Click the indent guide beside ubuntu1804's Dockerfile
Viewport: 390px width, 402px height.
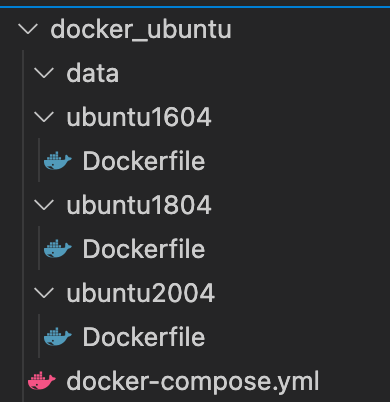[39, 249]
